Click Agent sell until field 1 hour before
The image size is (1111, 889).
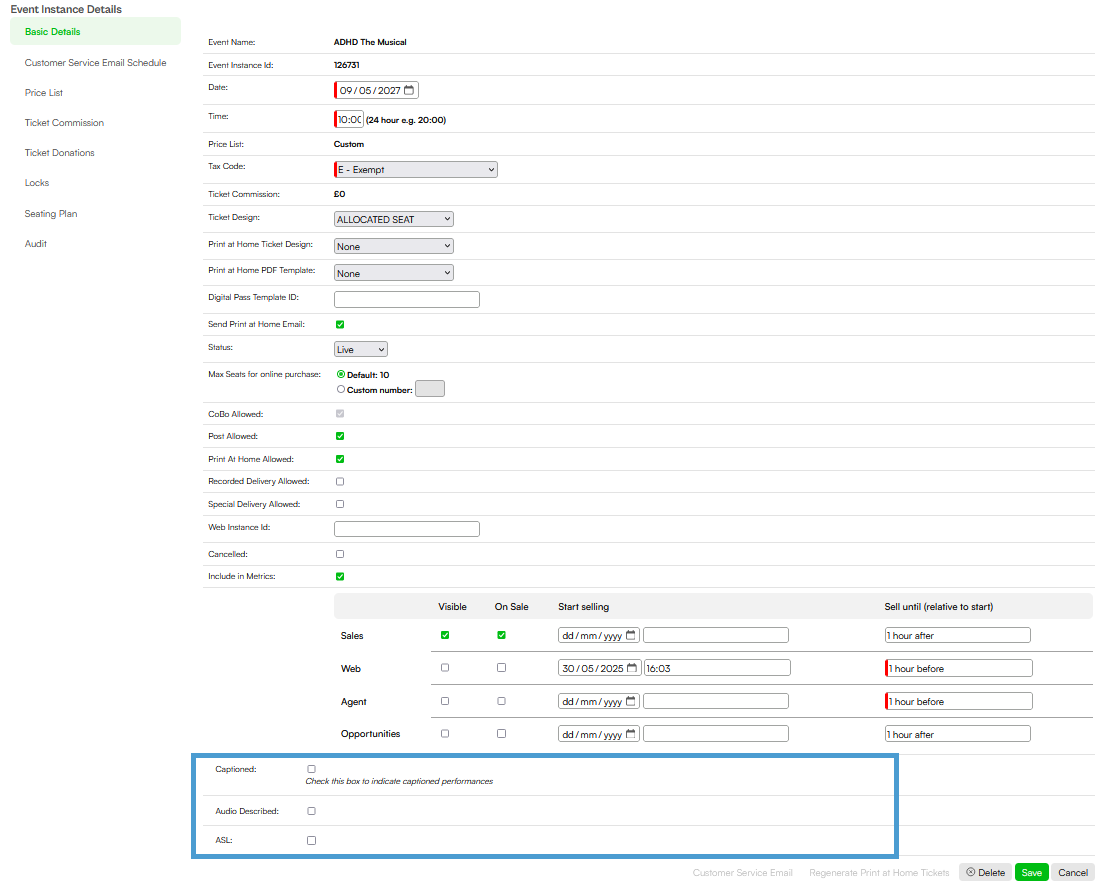click(959, 701)
